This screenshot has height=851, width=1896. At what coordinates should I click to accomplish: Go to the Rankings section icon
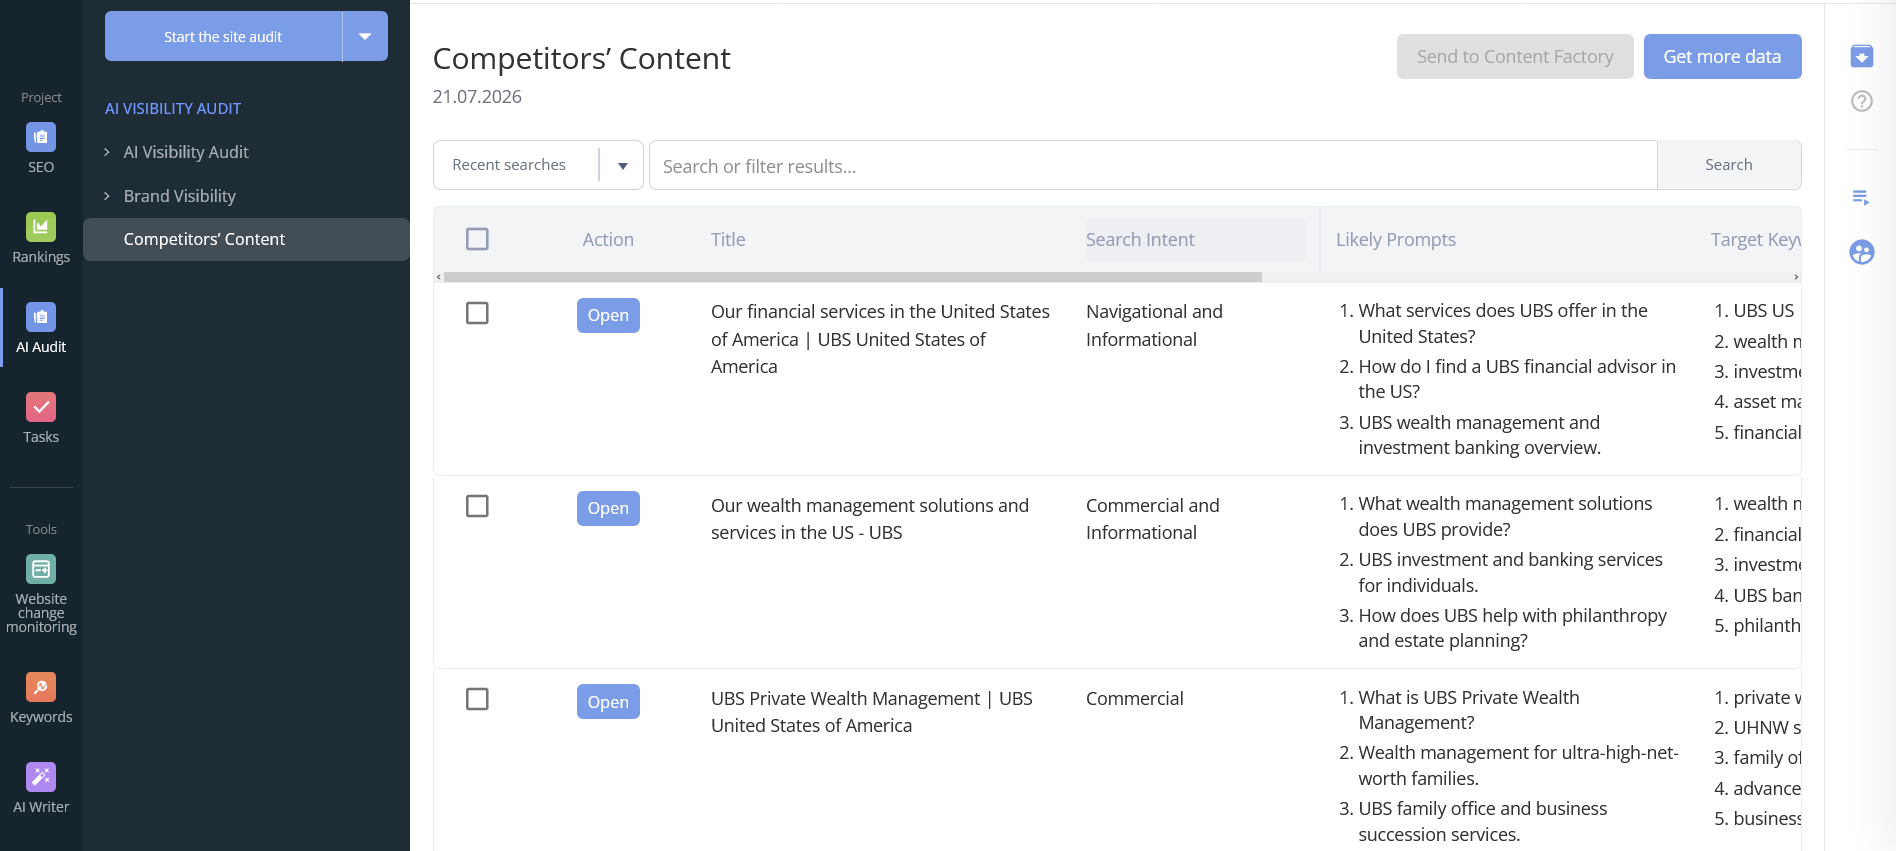[x=41, y=227]
